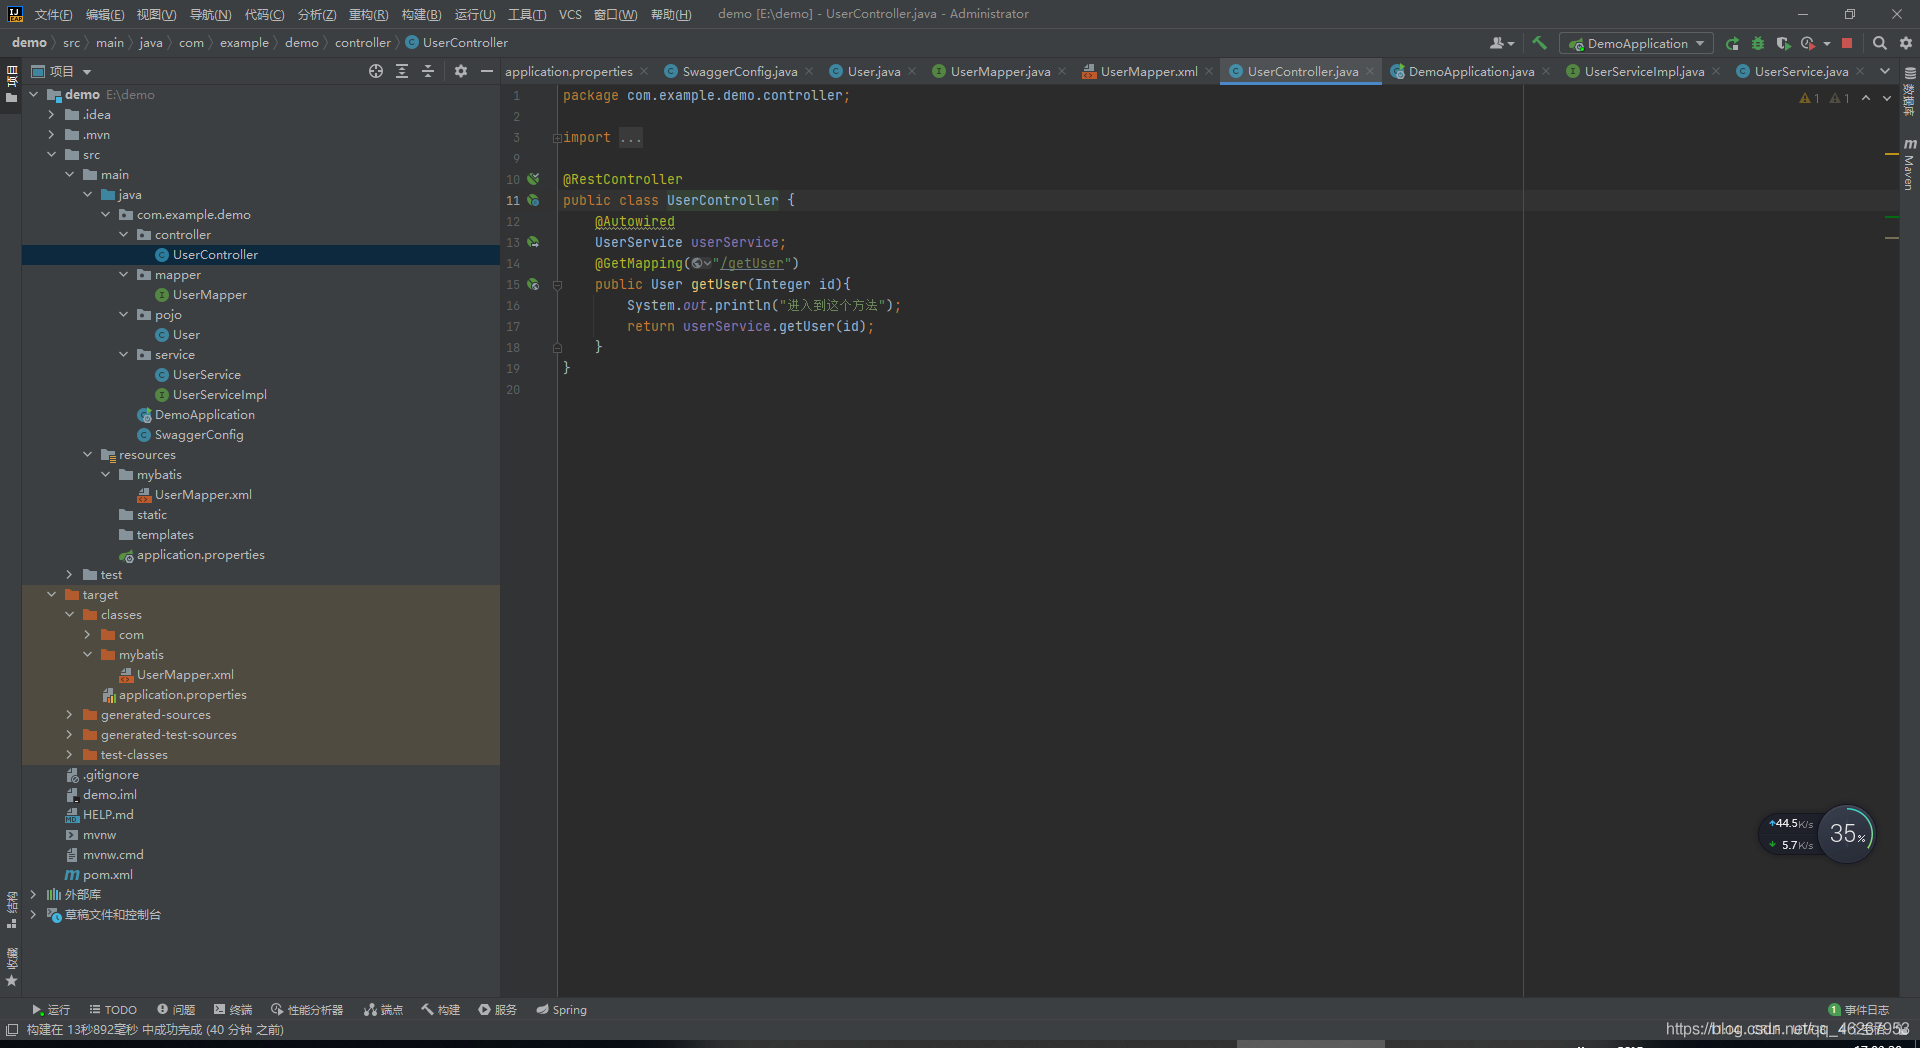The width and height of the screenshot is (1920, 1048).
Task: Expand the test folder node
Action: tap(69, 574)
